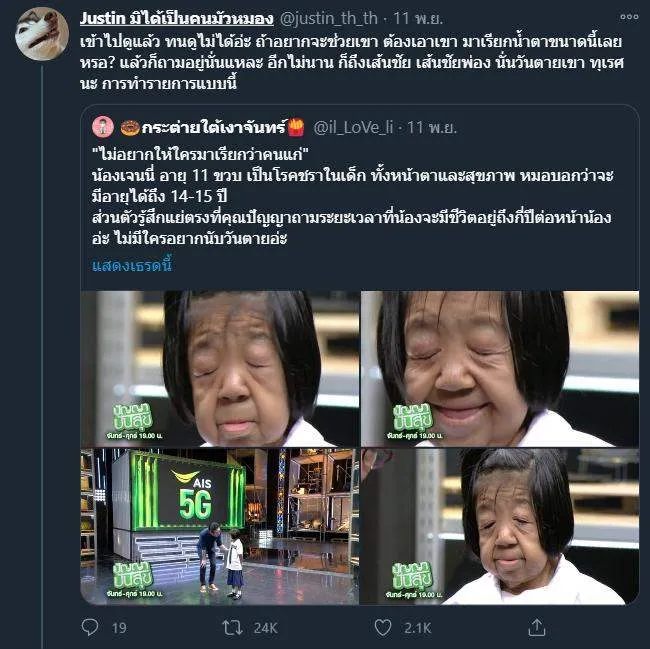Click the main tweet's 11 พ.ย. timestamp
650x649 pixels.
[418, 19]
